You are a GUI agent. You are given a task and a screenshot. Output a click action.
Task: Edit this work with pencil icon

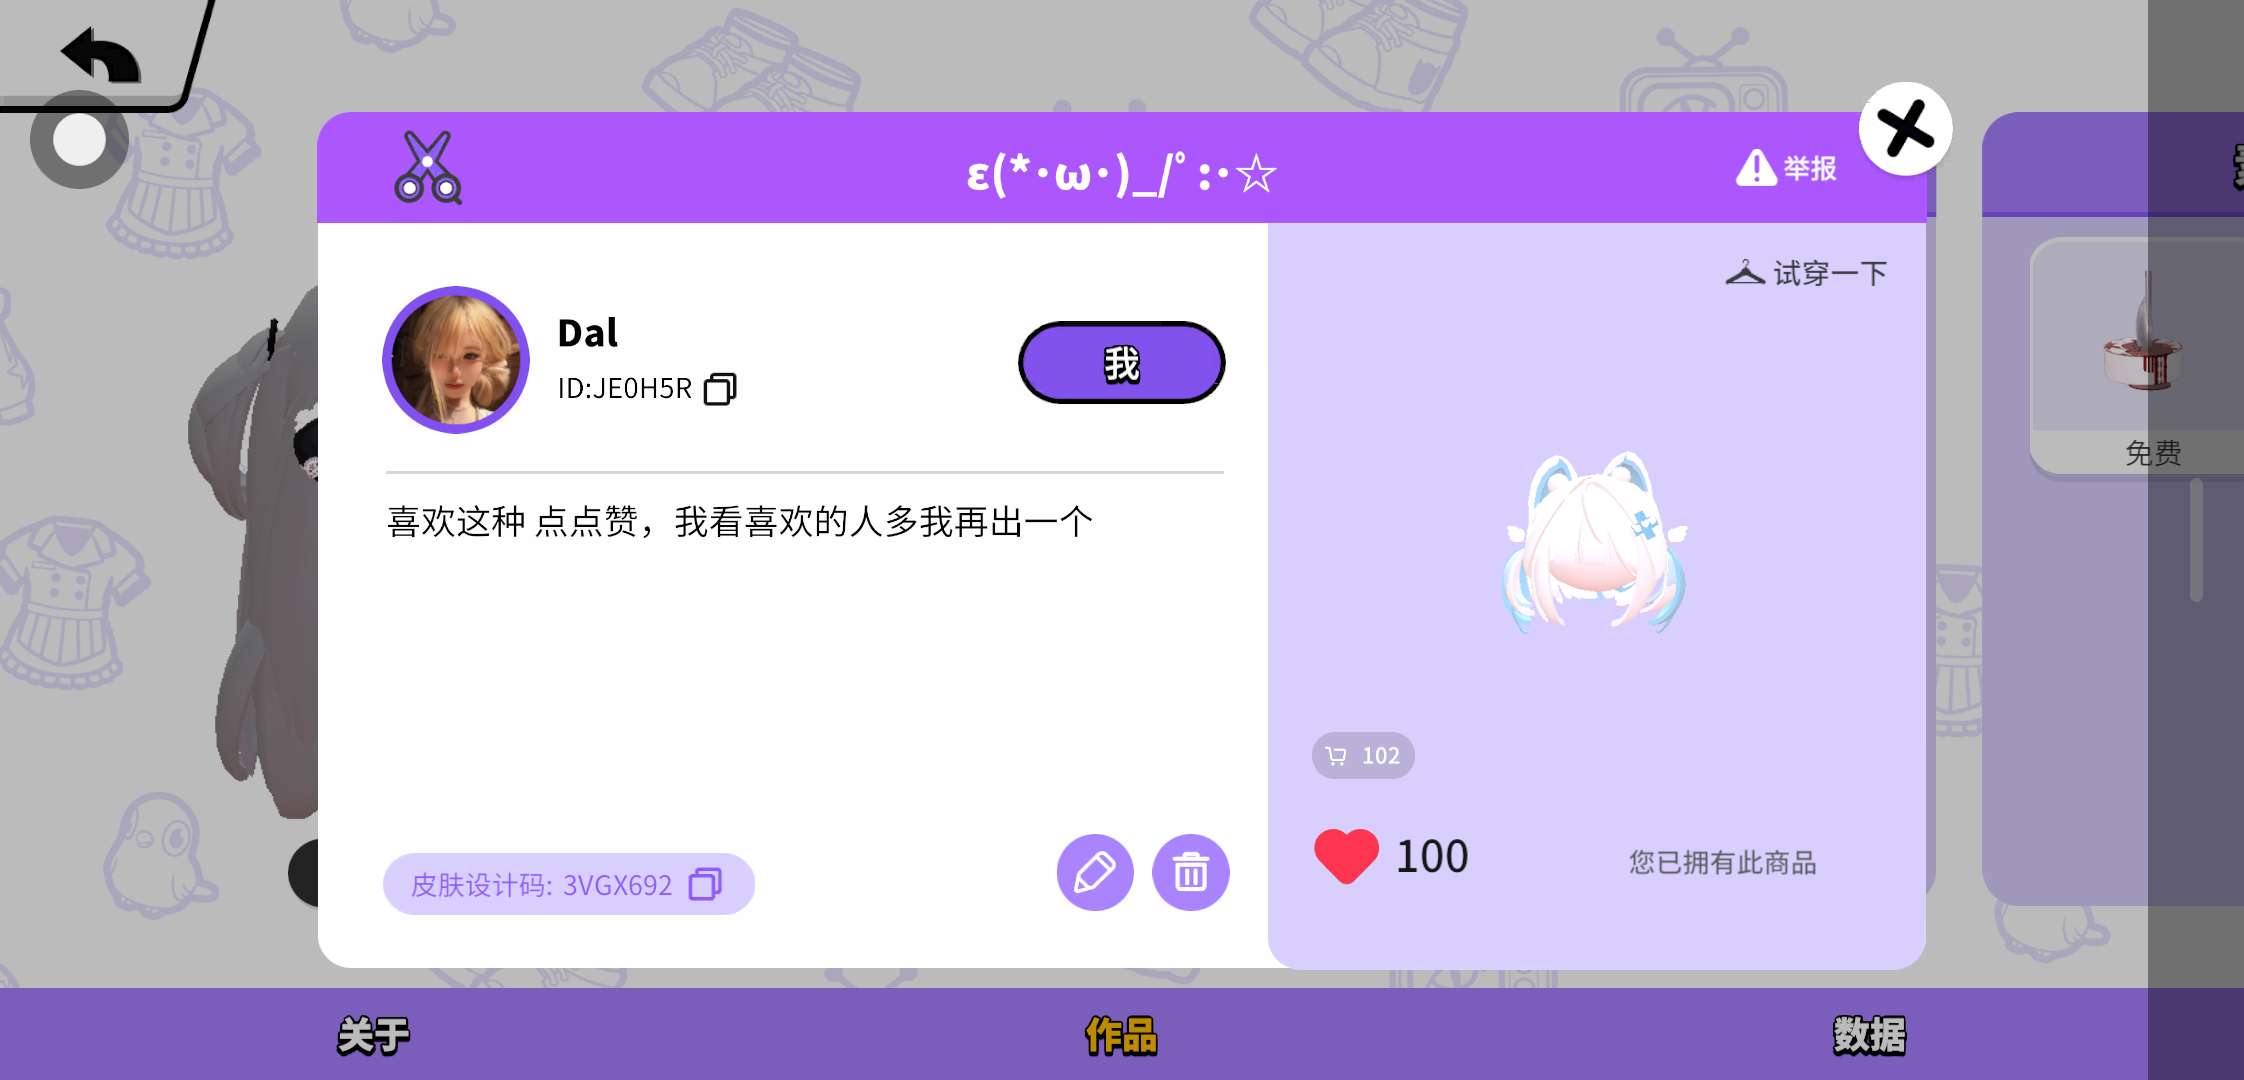[1095, 872]
